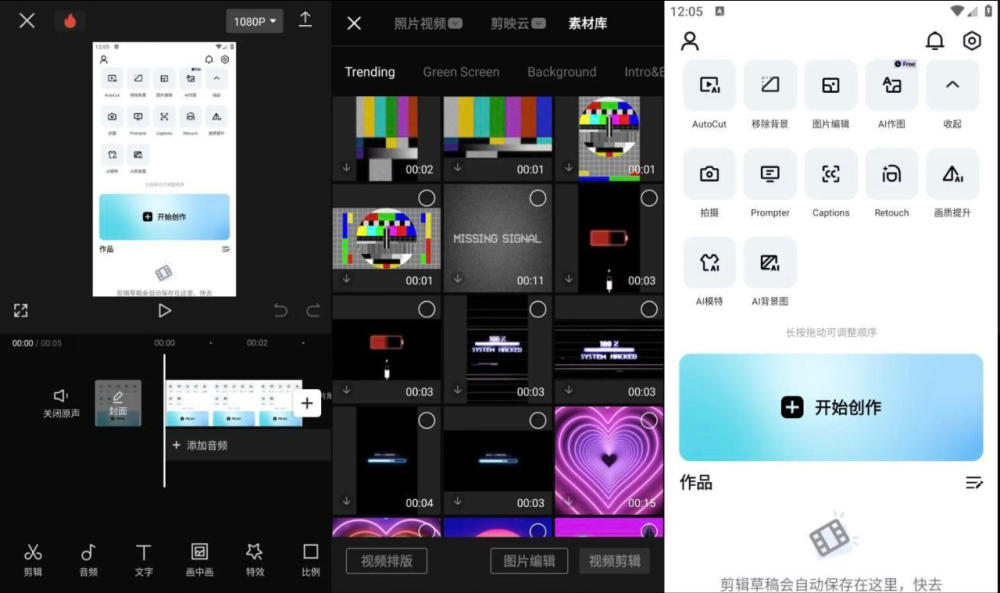
Task: Tap the 开始创作 start creating button
Action: pyautogui.click(x=830, y=407)
